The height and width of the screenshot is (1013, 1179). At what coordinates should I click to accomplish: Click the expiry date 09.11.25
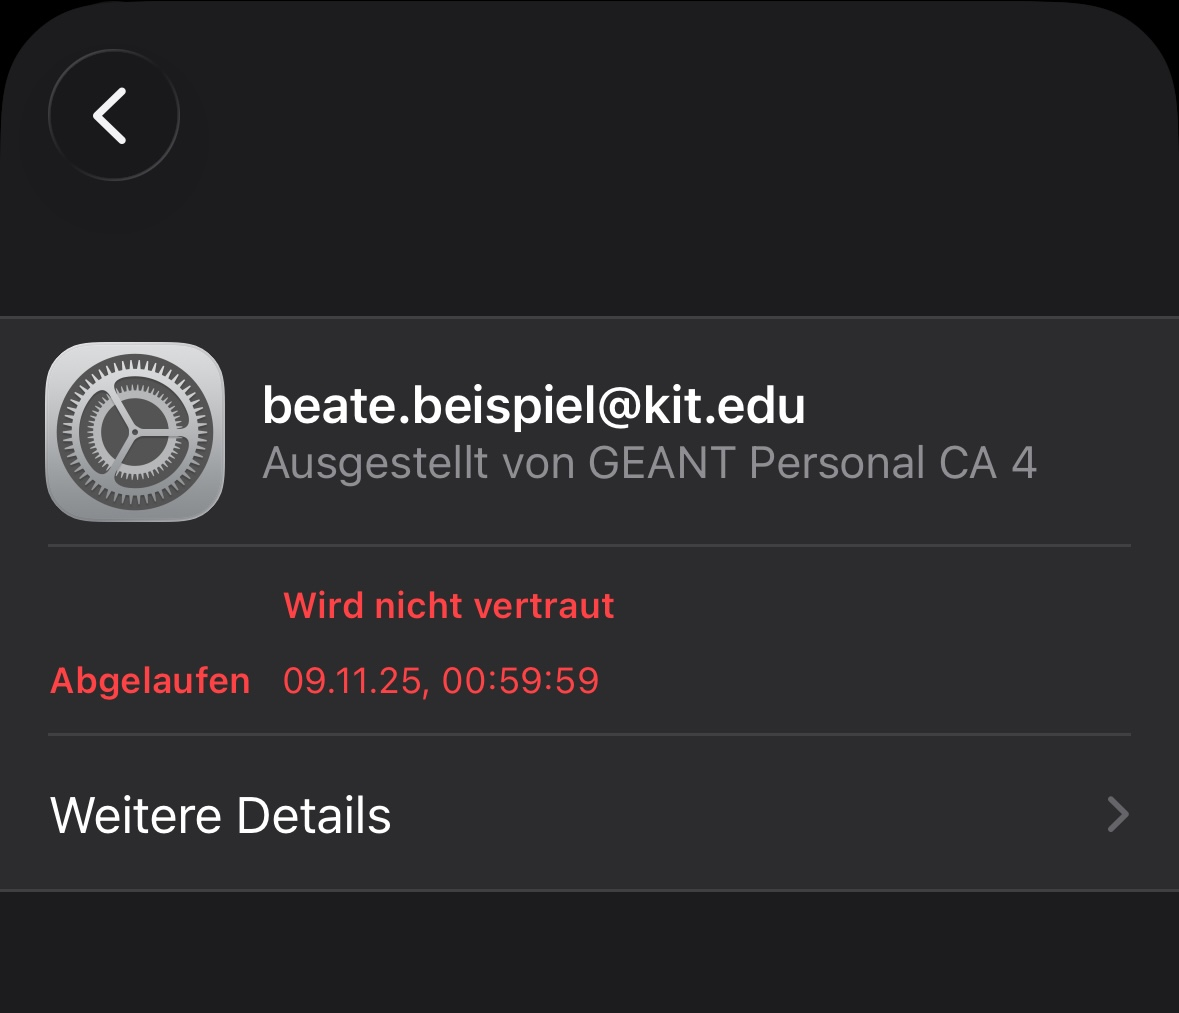355,681
